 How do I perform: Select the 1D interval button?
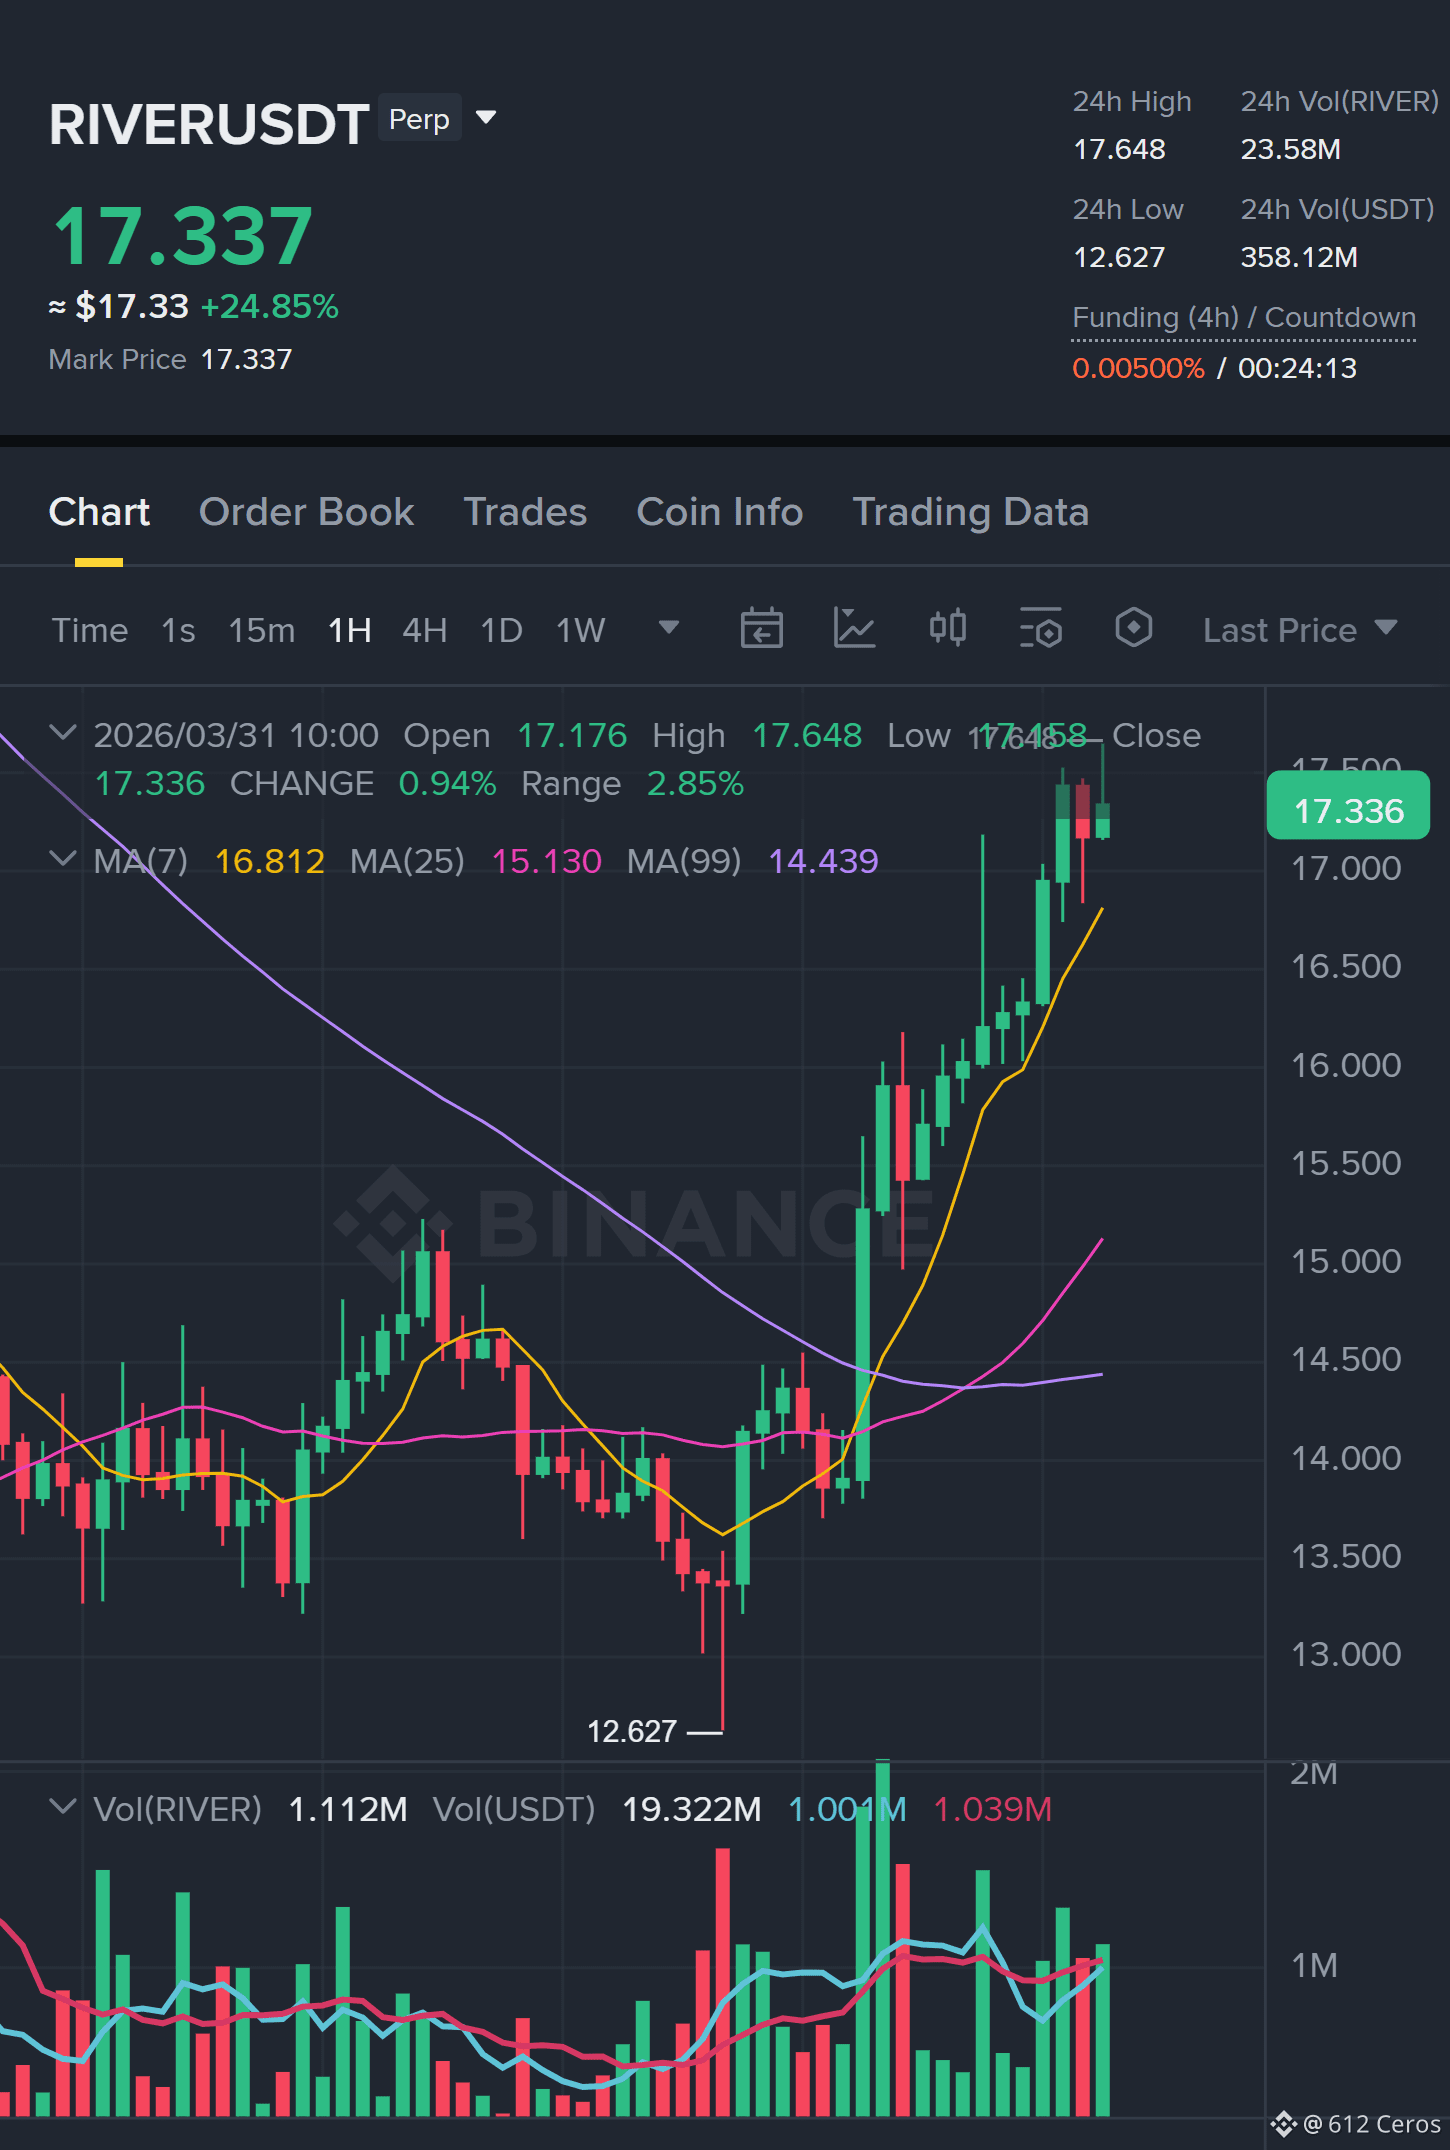pos(501,630)
